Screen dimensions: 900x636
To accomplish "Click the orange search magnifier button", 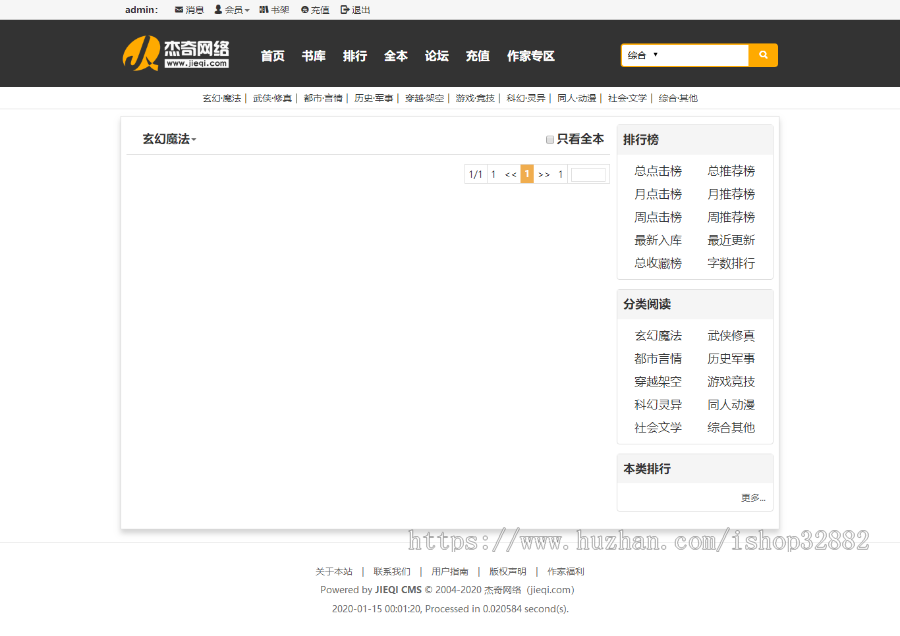I will (762, 55).
